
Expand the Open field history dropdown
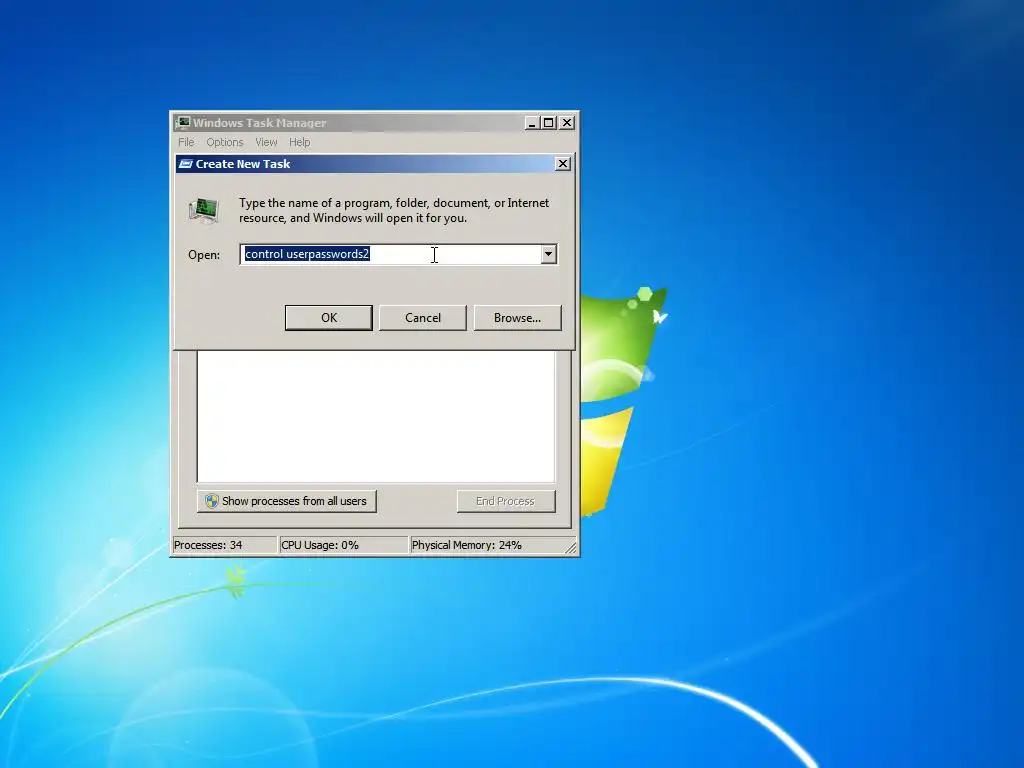[x=549, y=254]
